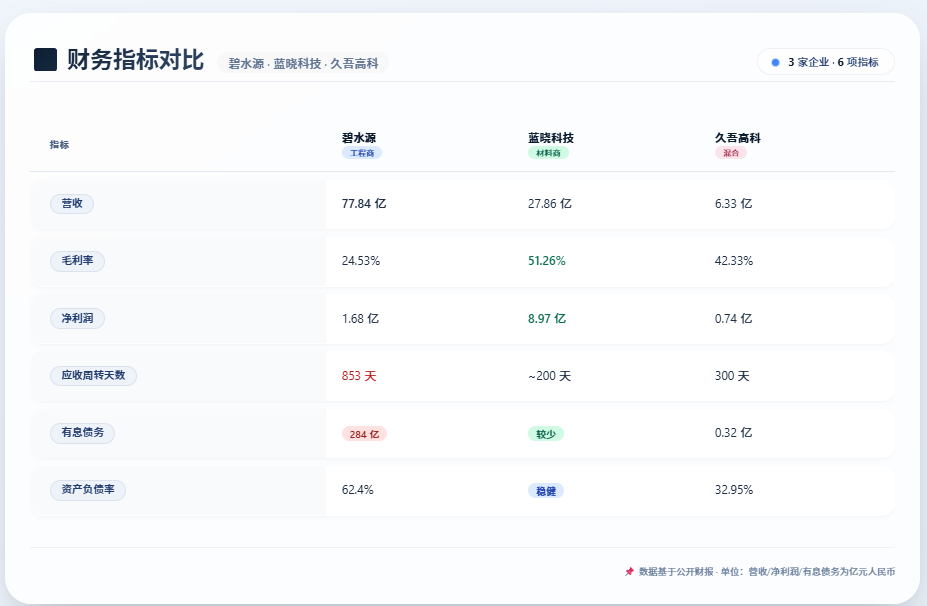Click the red 853 天 value
This screenshot has width=927, height=606.
click(x=359, y=376)
